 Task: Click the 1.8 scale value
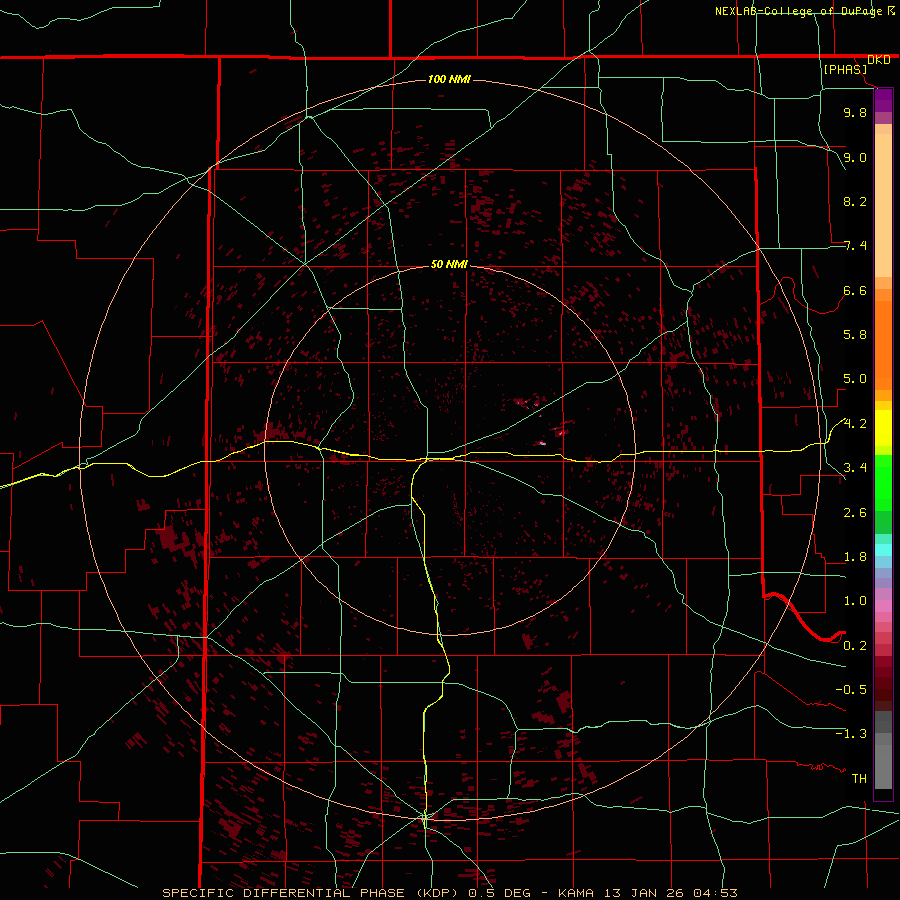click(x=855, y=557)
